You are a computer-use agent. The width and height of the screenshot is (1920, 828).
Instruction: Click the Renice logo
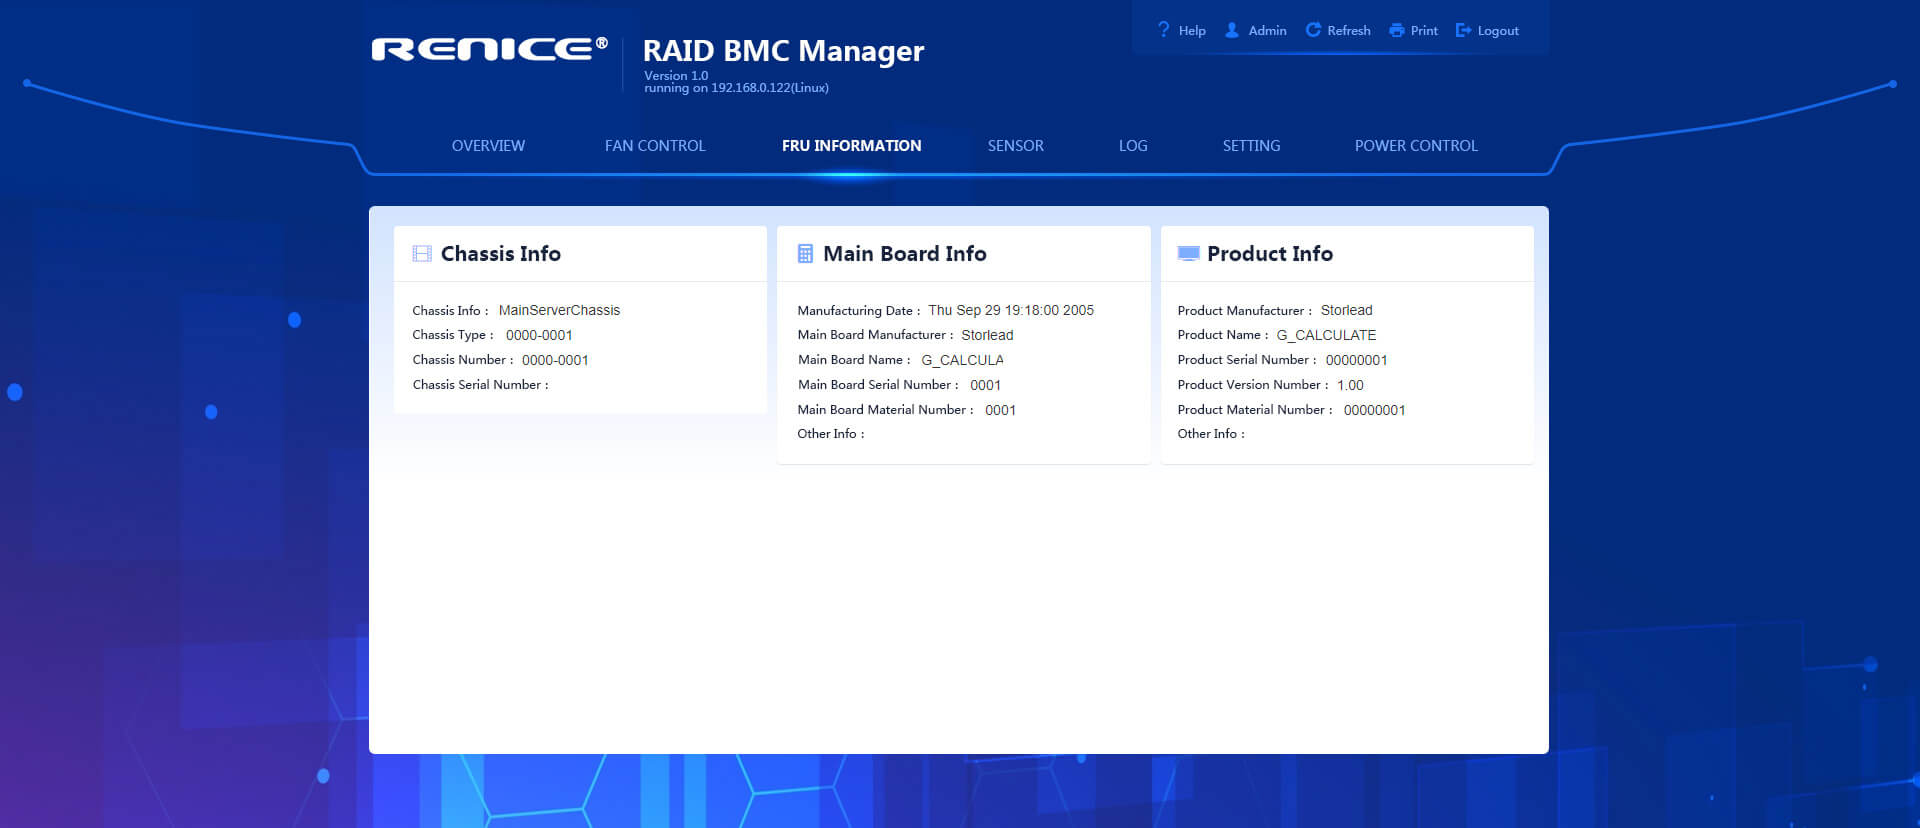point(489,49)
